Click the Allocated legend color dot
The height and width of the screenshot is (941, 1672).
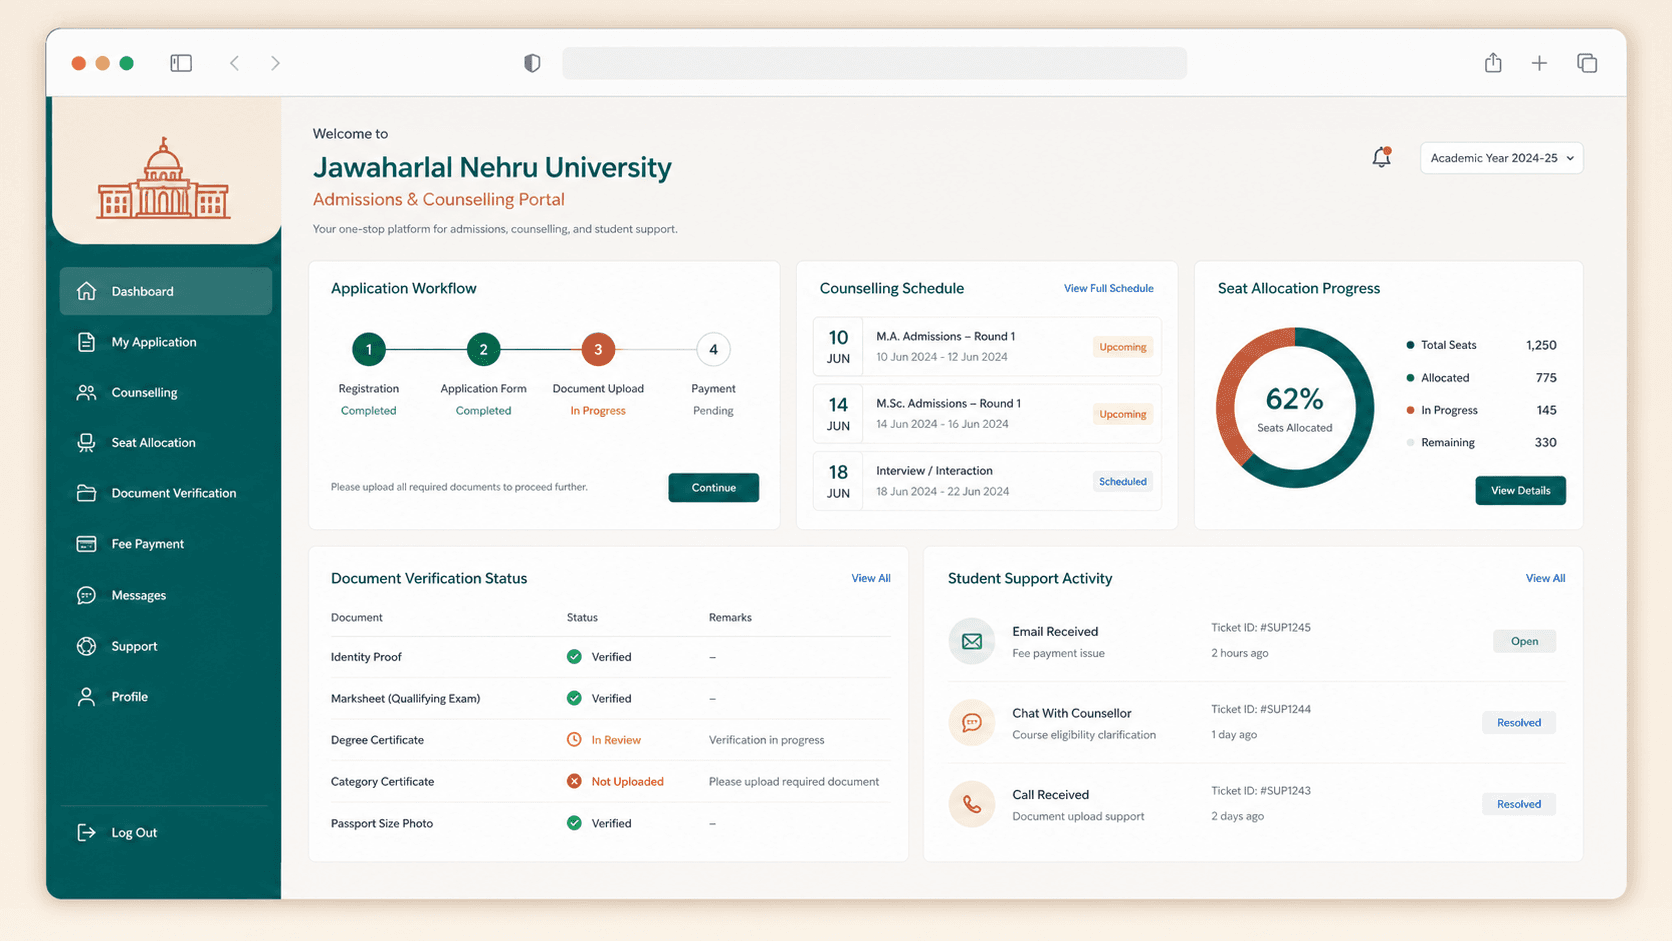[1410, 378]
